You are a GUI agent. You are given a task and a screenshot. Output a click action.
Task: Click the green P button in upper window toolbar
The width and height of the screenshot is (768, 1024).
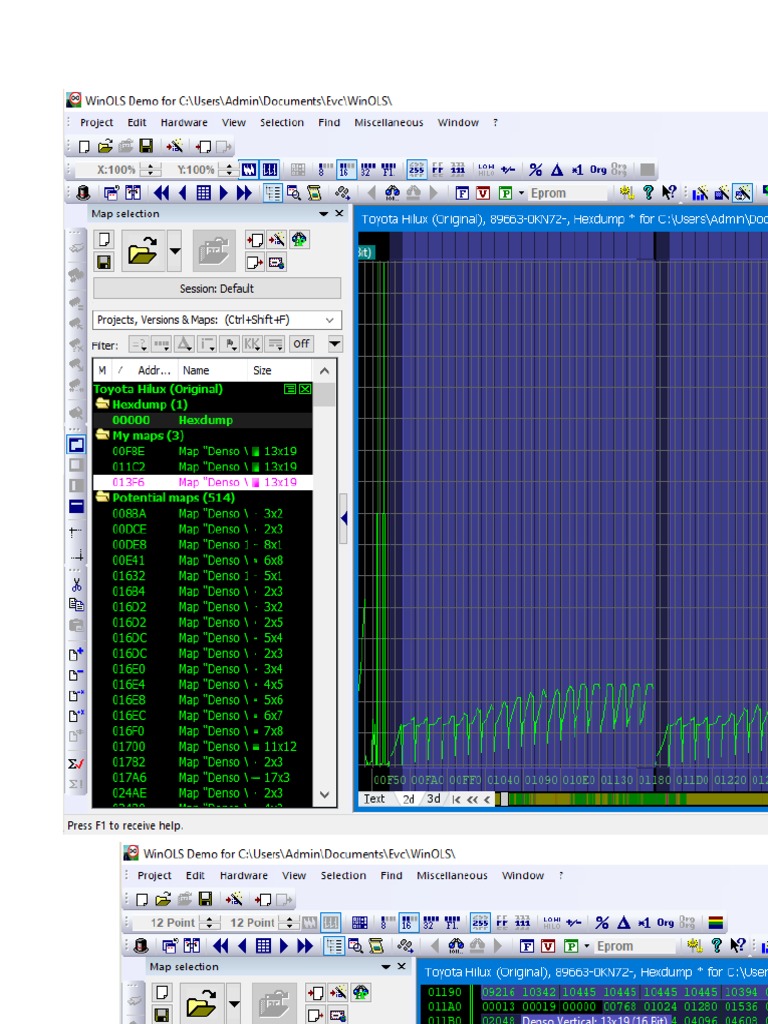click(505, 193)
